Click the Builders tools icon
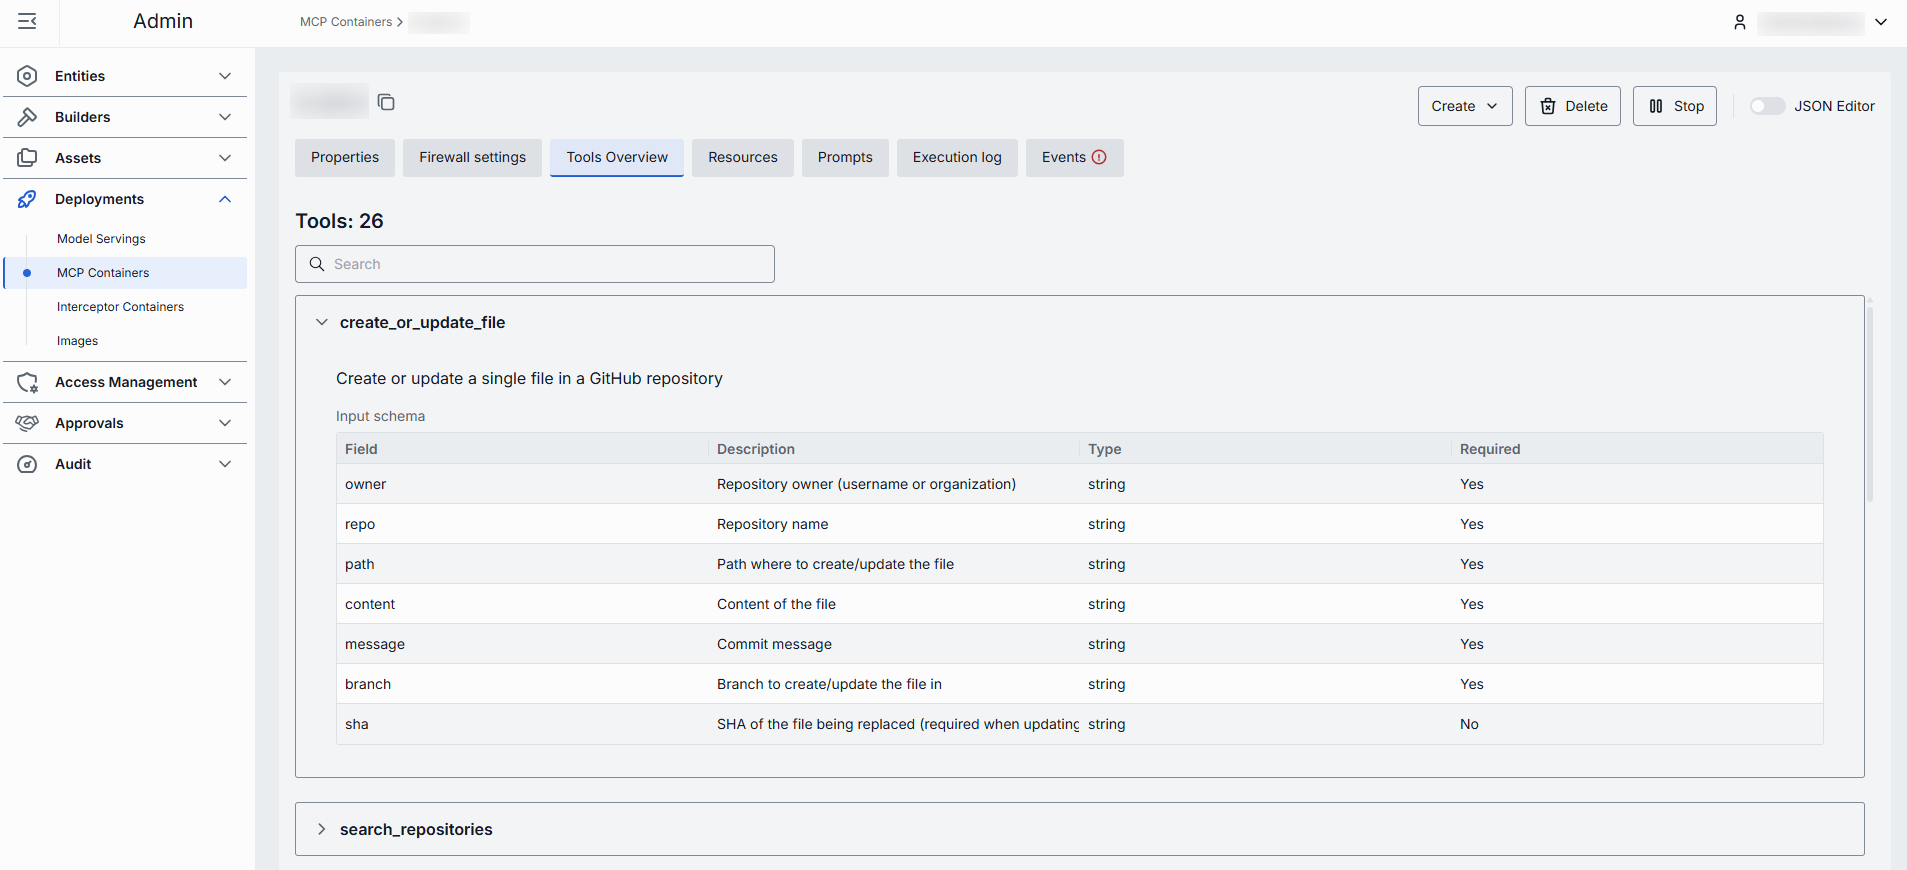The image size is (1907, 870). (28, 117)
